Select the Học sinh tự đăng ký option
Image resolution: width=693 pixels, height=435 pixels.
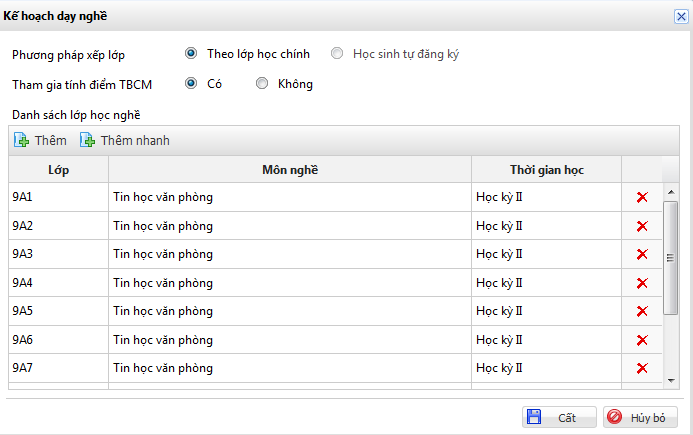337,54
